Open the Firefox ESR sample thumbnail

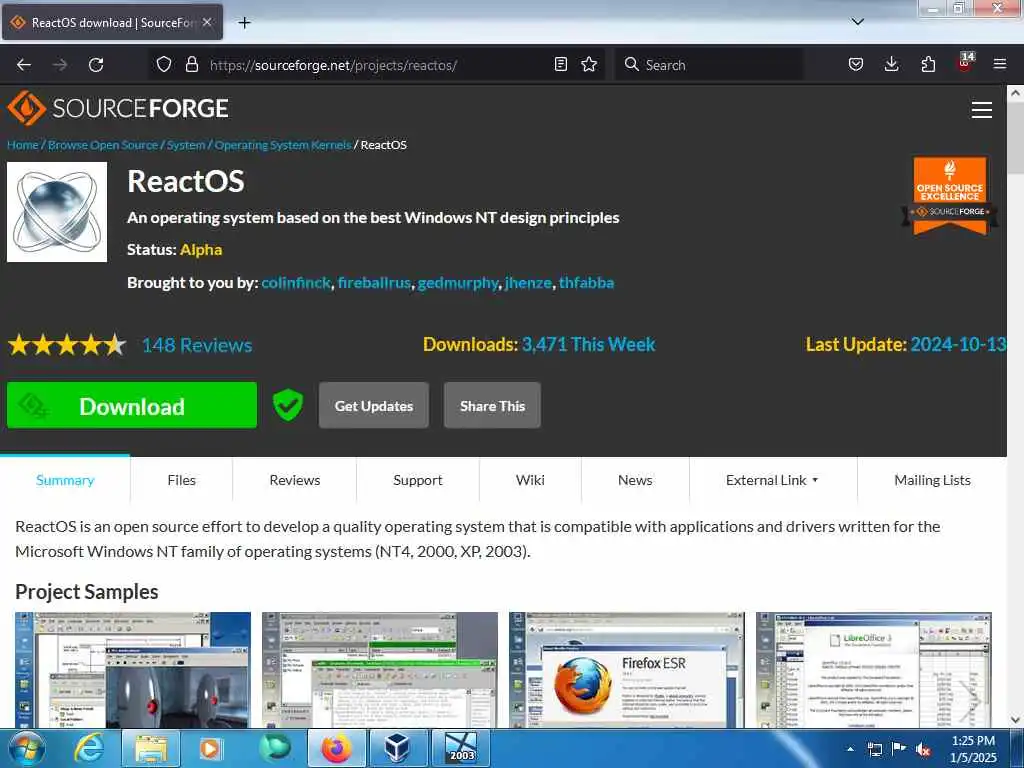click(x=626, y=670)
